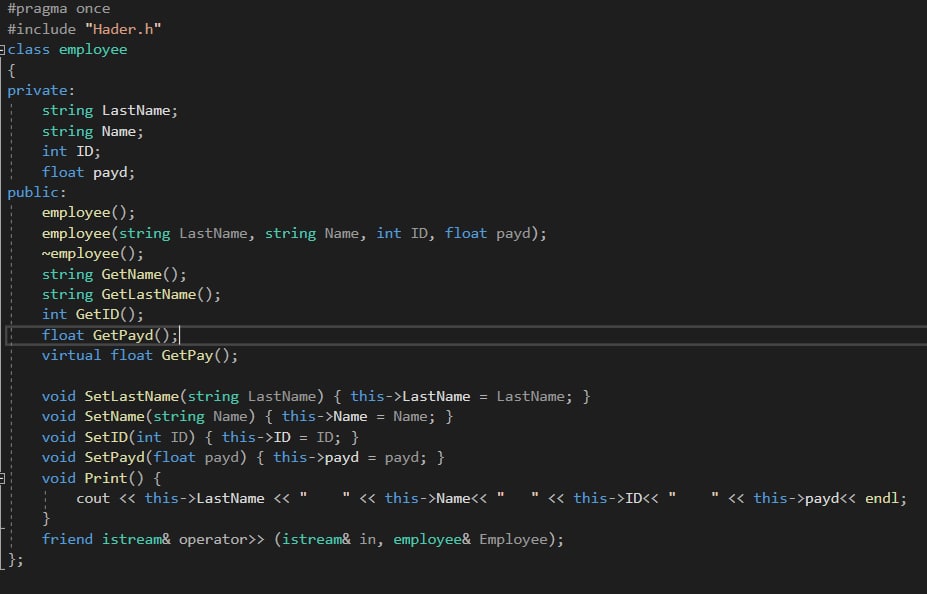Click the 'SetPayd' setter method name

point(114,457)
